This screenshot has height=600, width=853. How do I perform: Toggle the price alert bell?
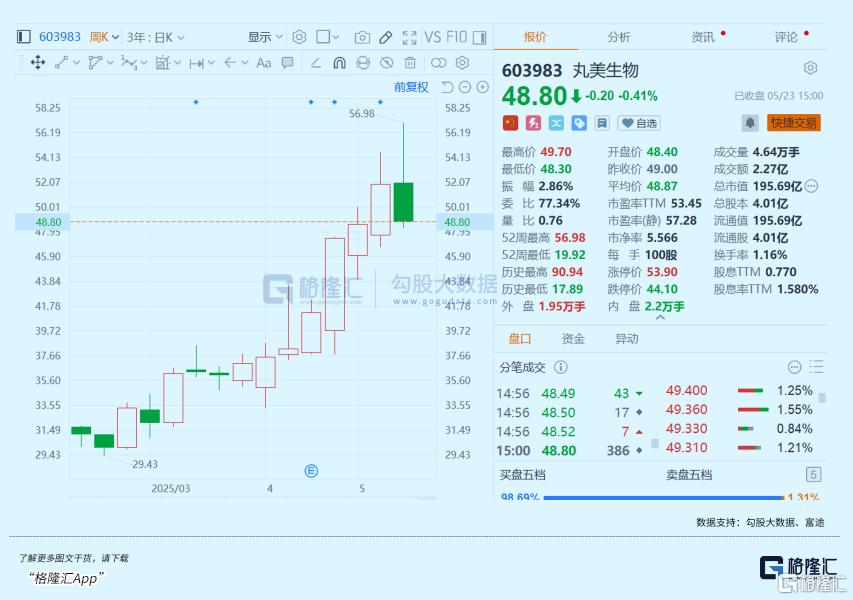[x=750, y=123]
